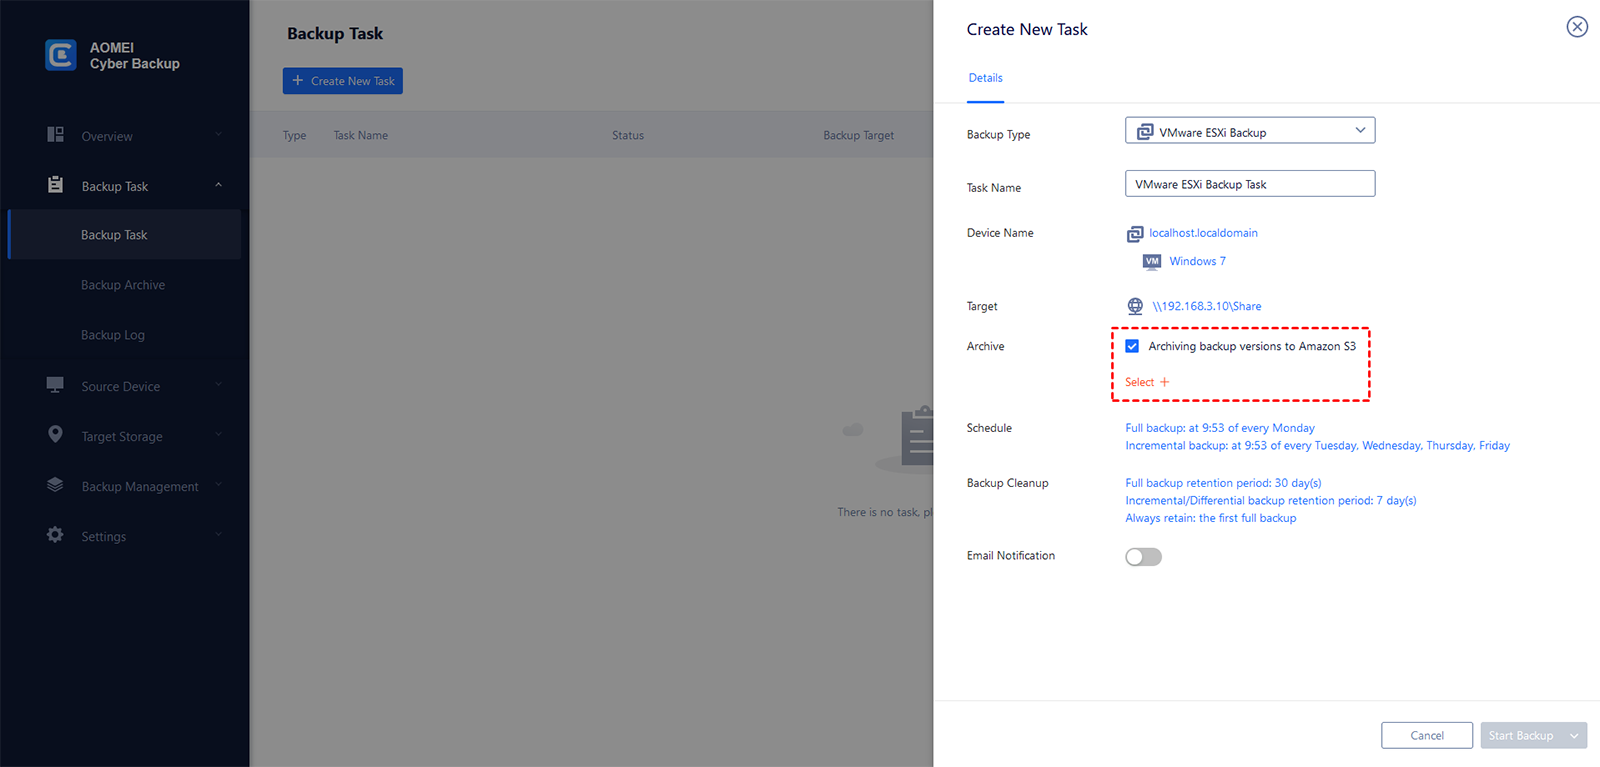Open Backup Archive in the sidebar
Screen dimensions: 1600x767
click(123, 285)
